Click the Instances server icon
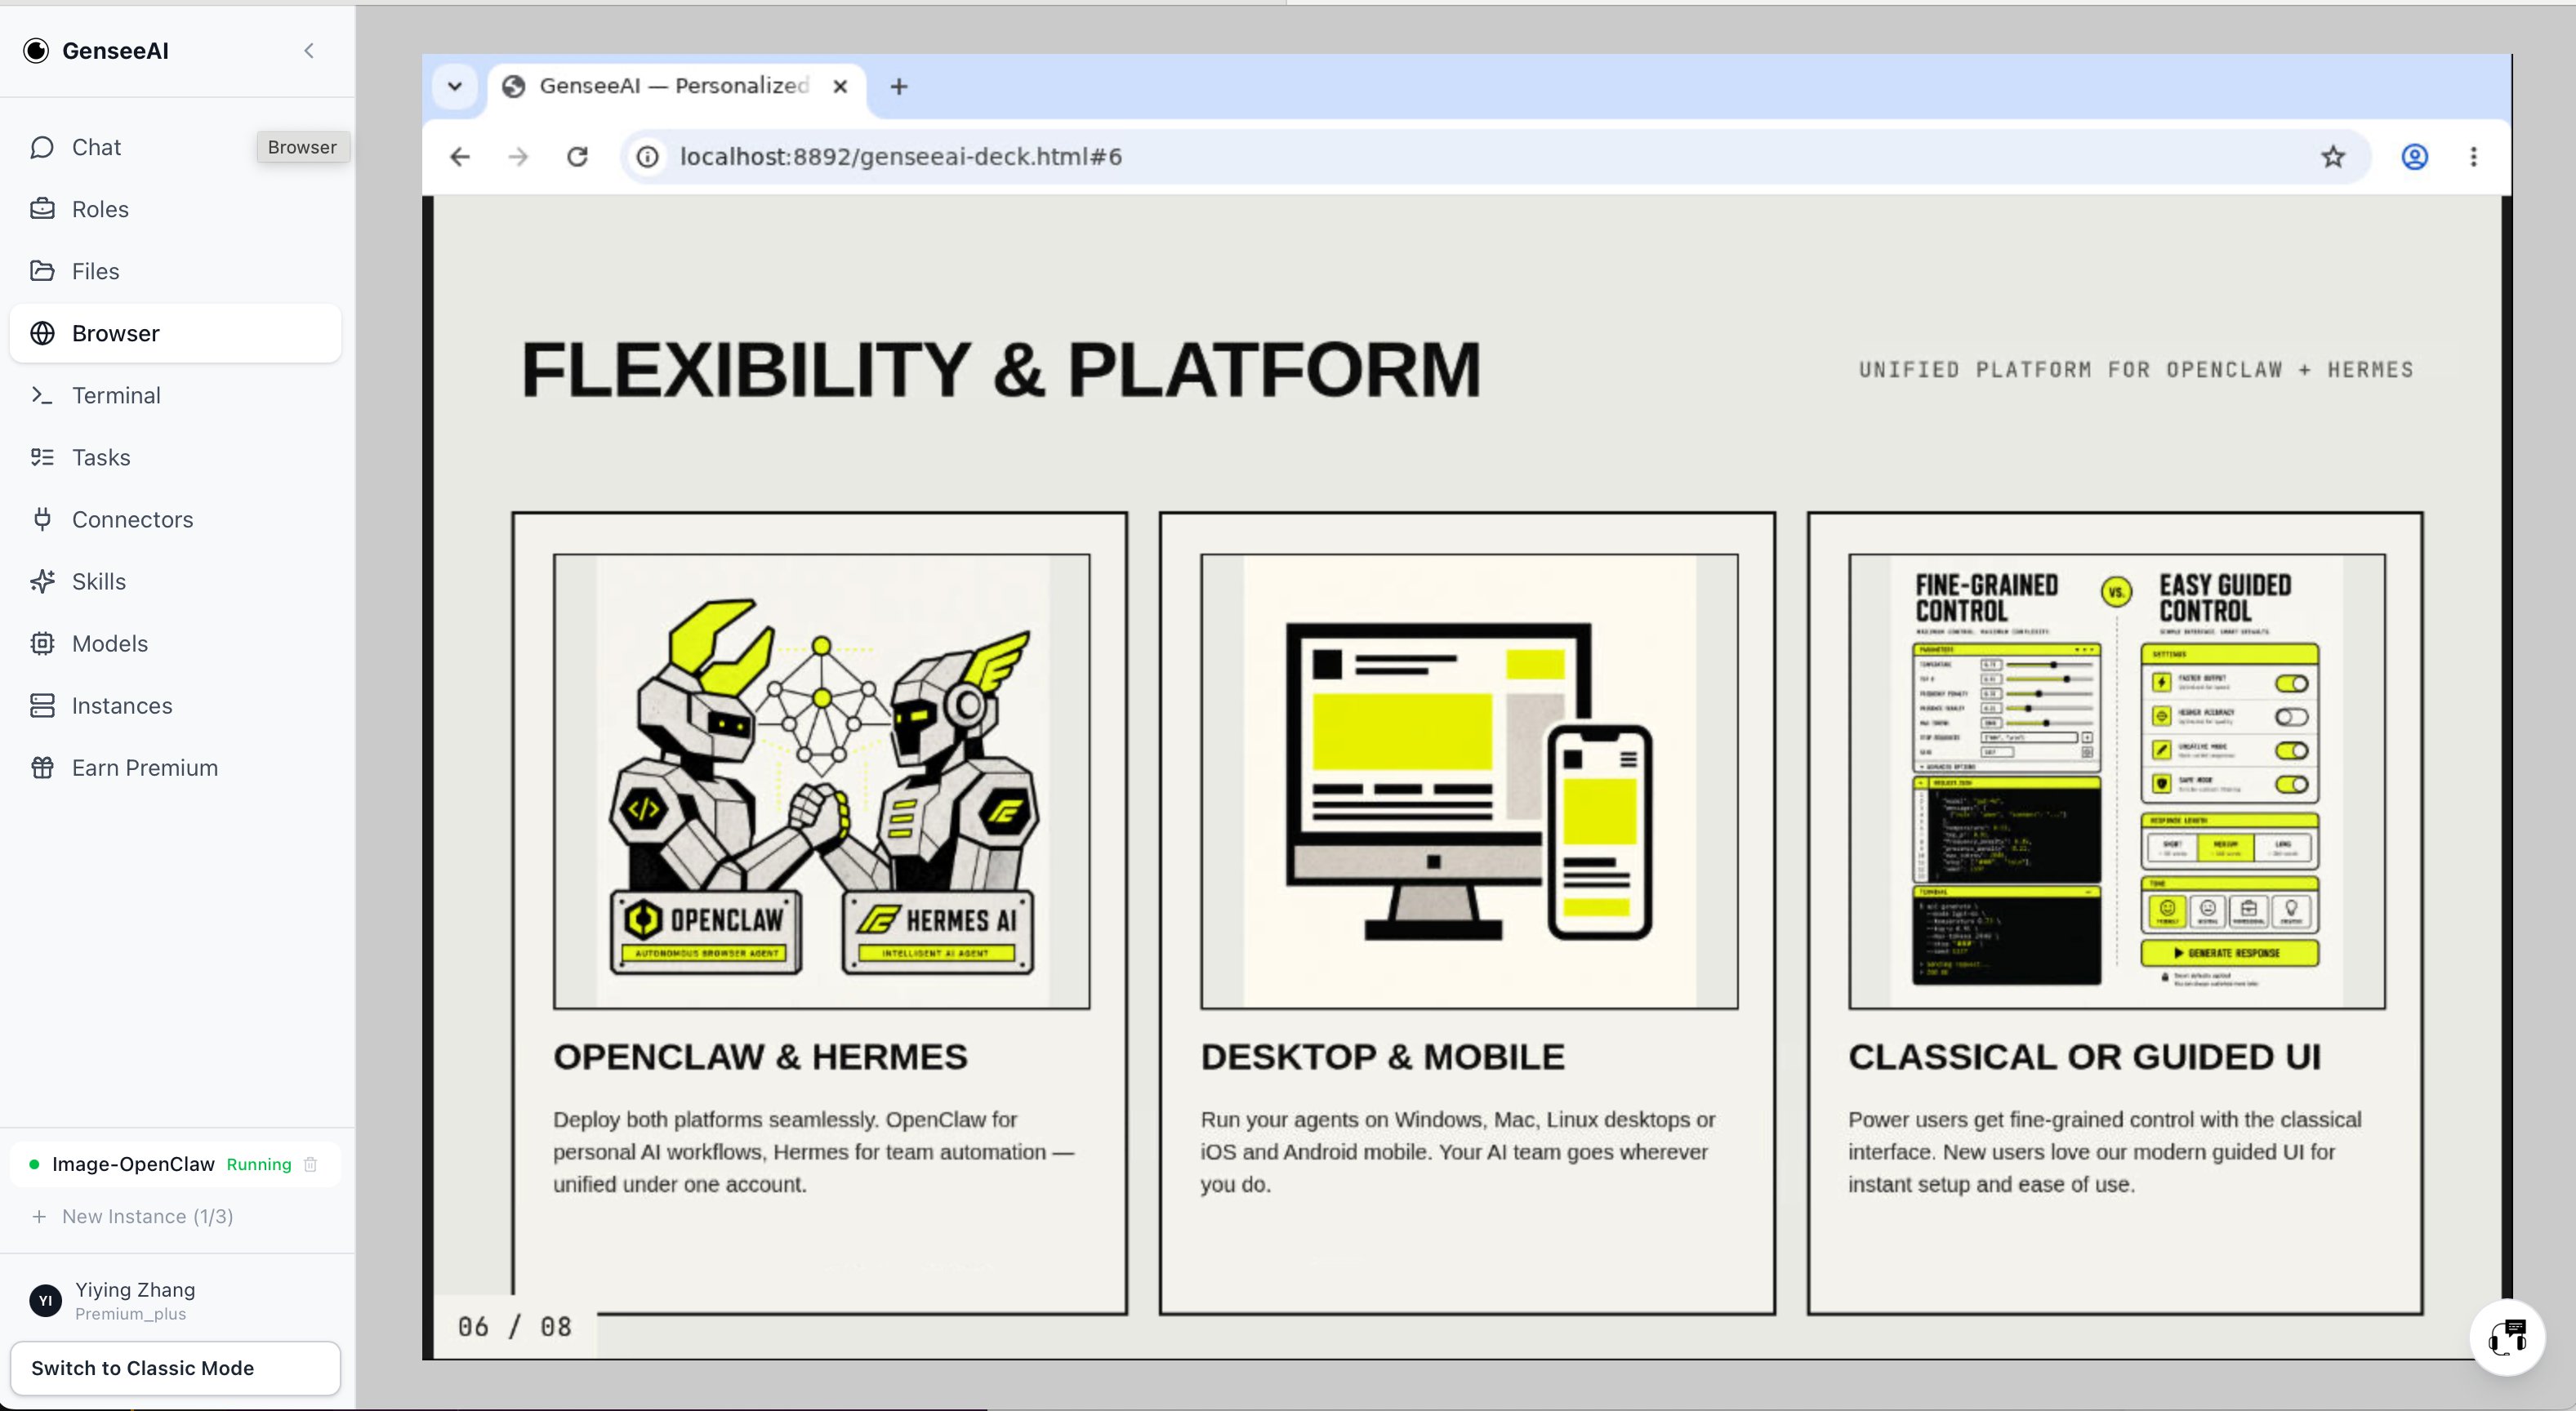2576x1411 pixels. (x=42, y=705)
